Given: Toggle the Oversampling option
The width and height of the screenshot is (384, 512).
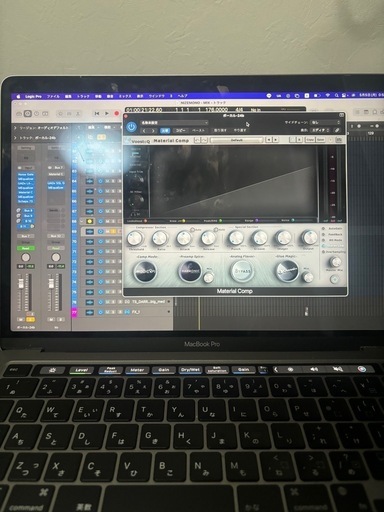Looking at the screenshot, I should point(334,252).
